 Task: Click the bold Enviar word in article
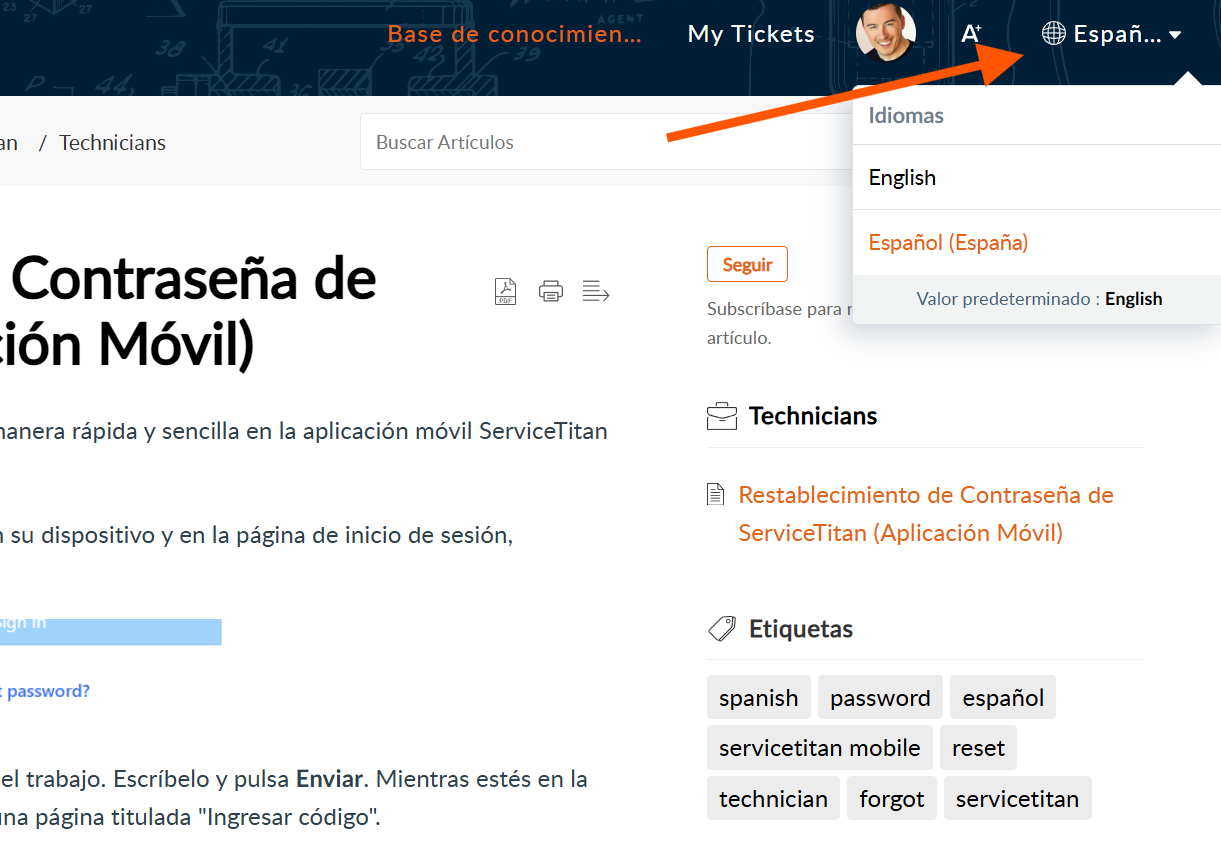coord(332,778)
